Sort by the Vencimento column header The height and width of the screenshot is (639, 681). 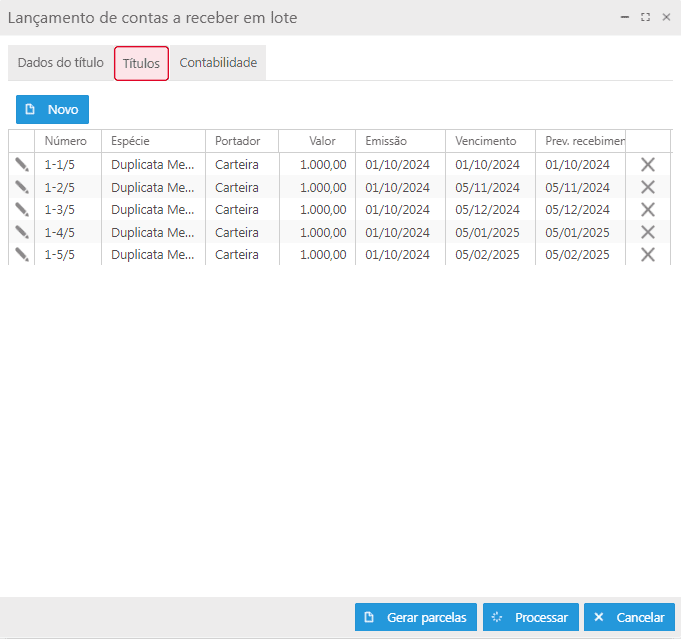(486, 141)
